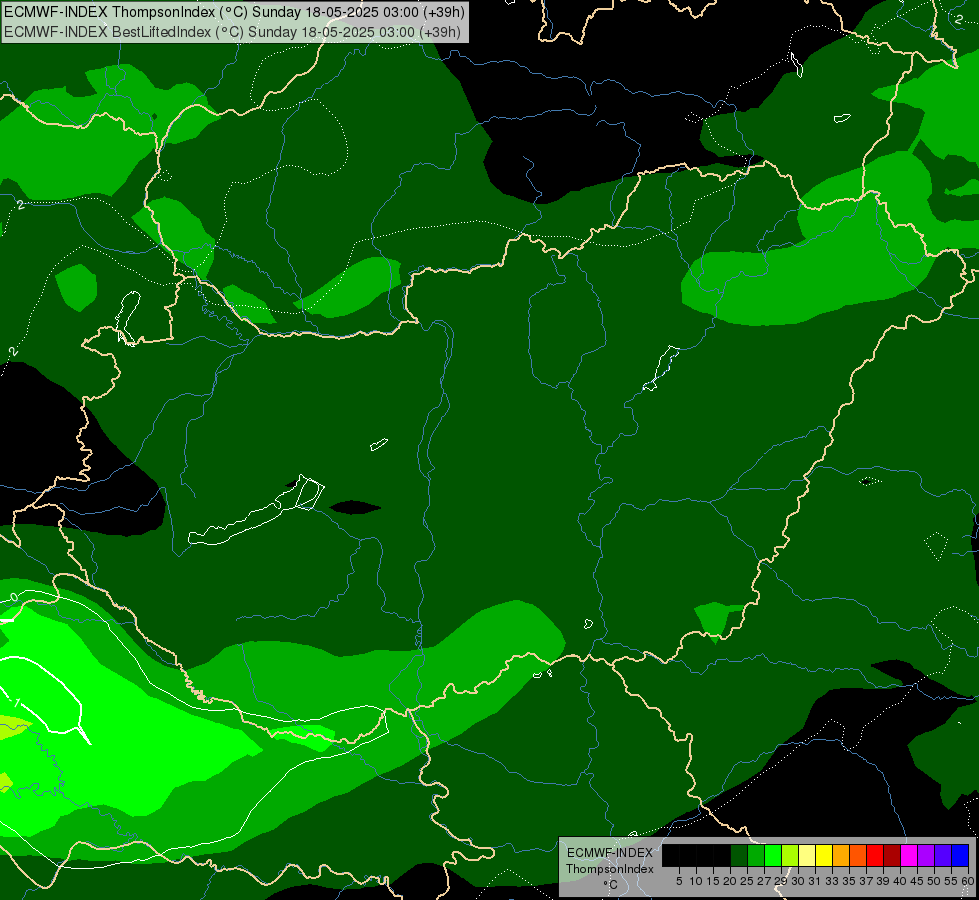The height and width of the screenshot is (900, 979).
Task: Click the medium green 25–27 legend swatch
Action: point(756,855)
